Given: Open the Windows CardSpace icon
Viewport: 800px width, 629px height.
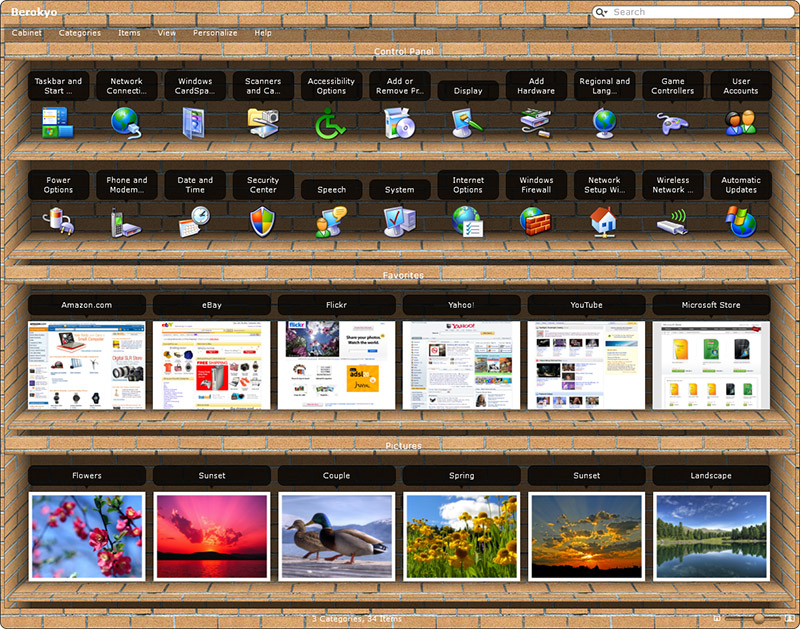Looking at the screenshot, I should 194,123.
